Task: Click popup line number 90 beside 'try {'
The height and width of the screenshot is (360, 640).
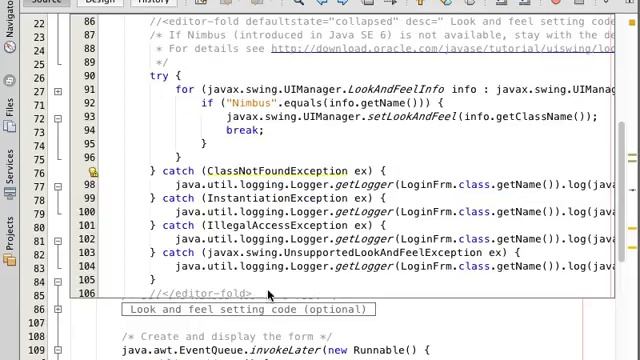Action: (x=89, y=76)
